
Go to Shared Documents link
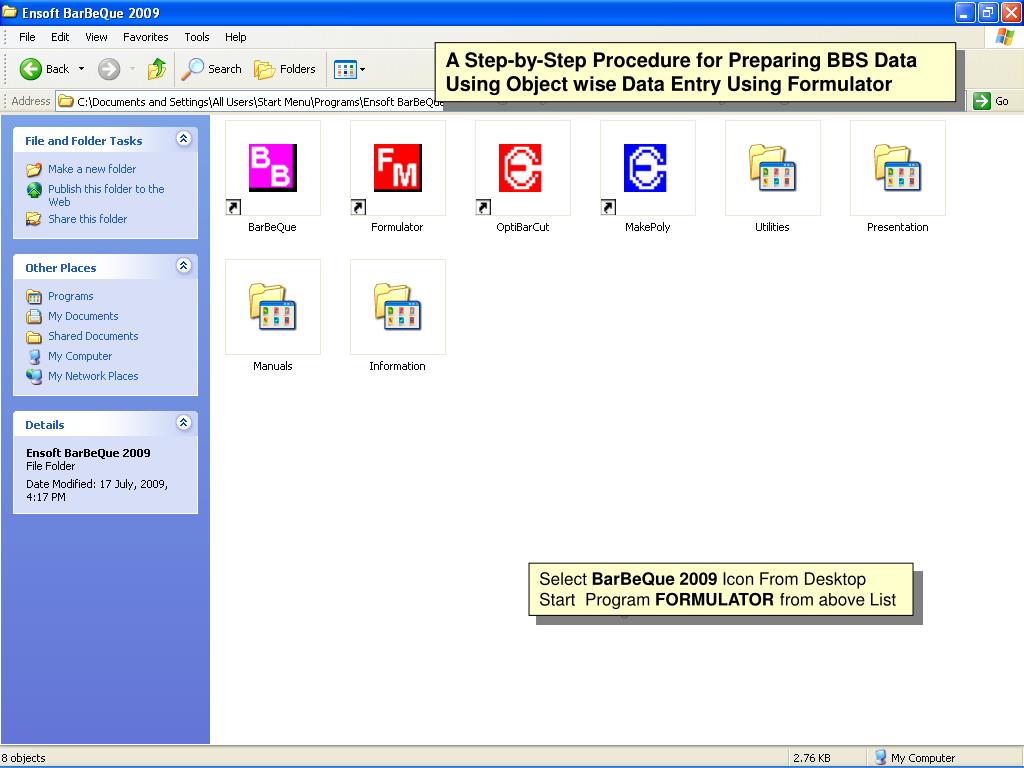coord(93,336)
